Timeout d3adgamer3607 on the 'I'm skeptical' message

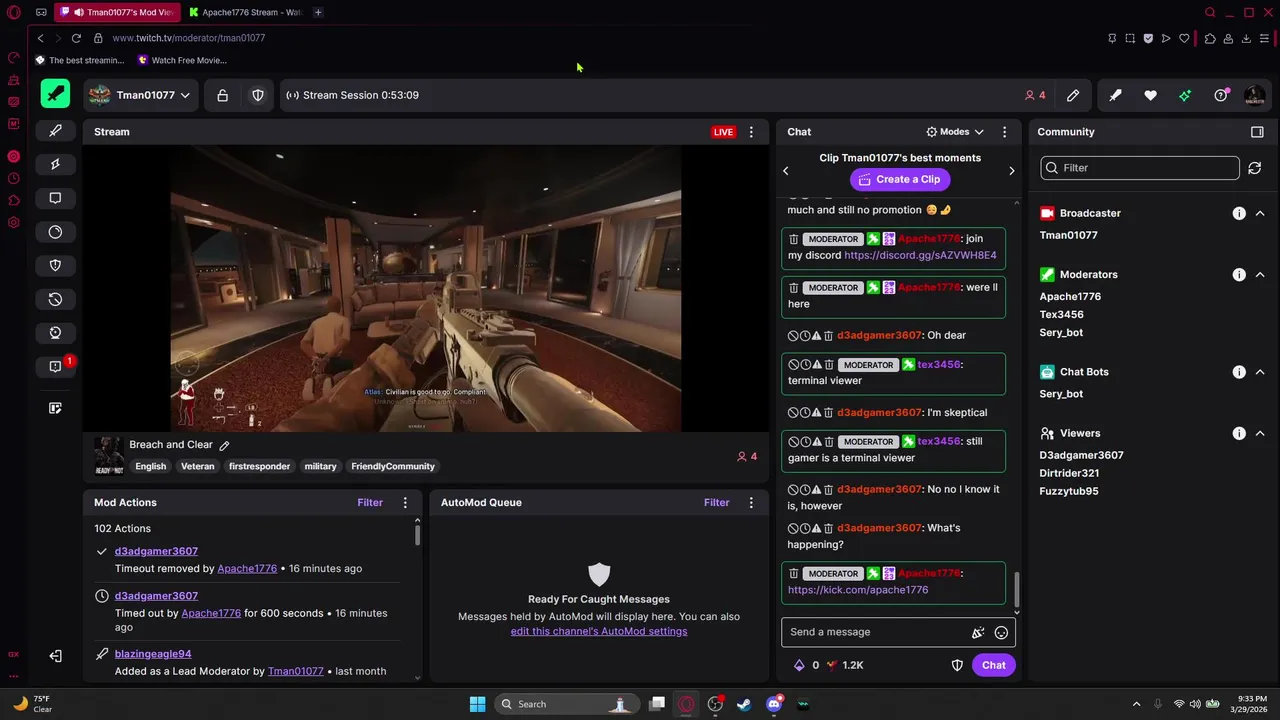click(x=805, y=413)
